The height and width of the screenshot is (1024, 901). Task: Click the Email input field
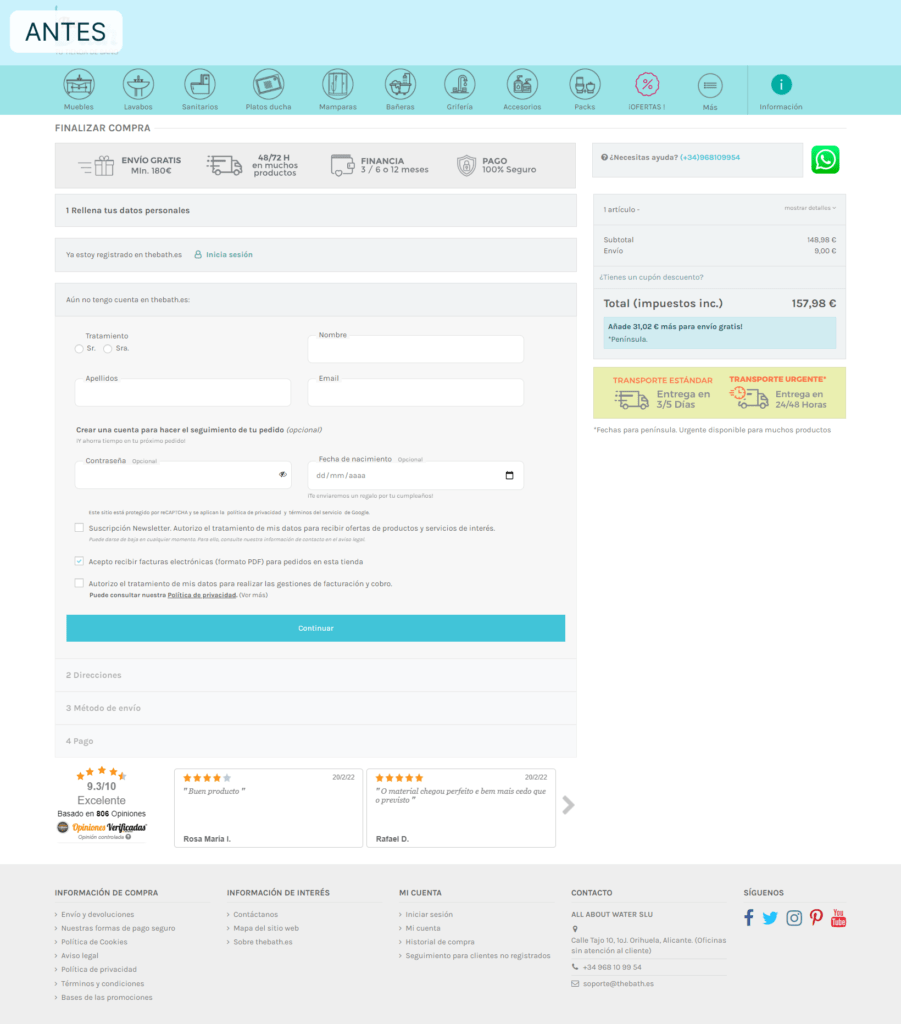(415, 393)
